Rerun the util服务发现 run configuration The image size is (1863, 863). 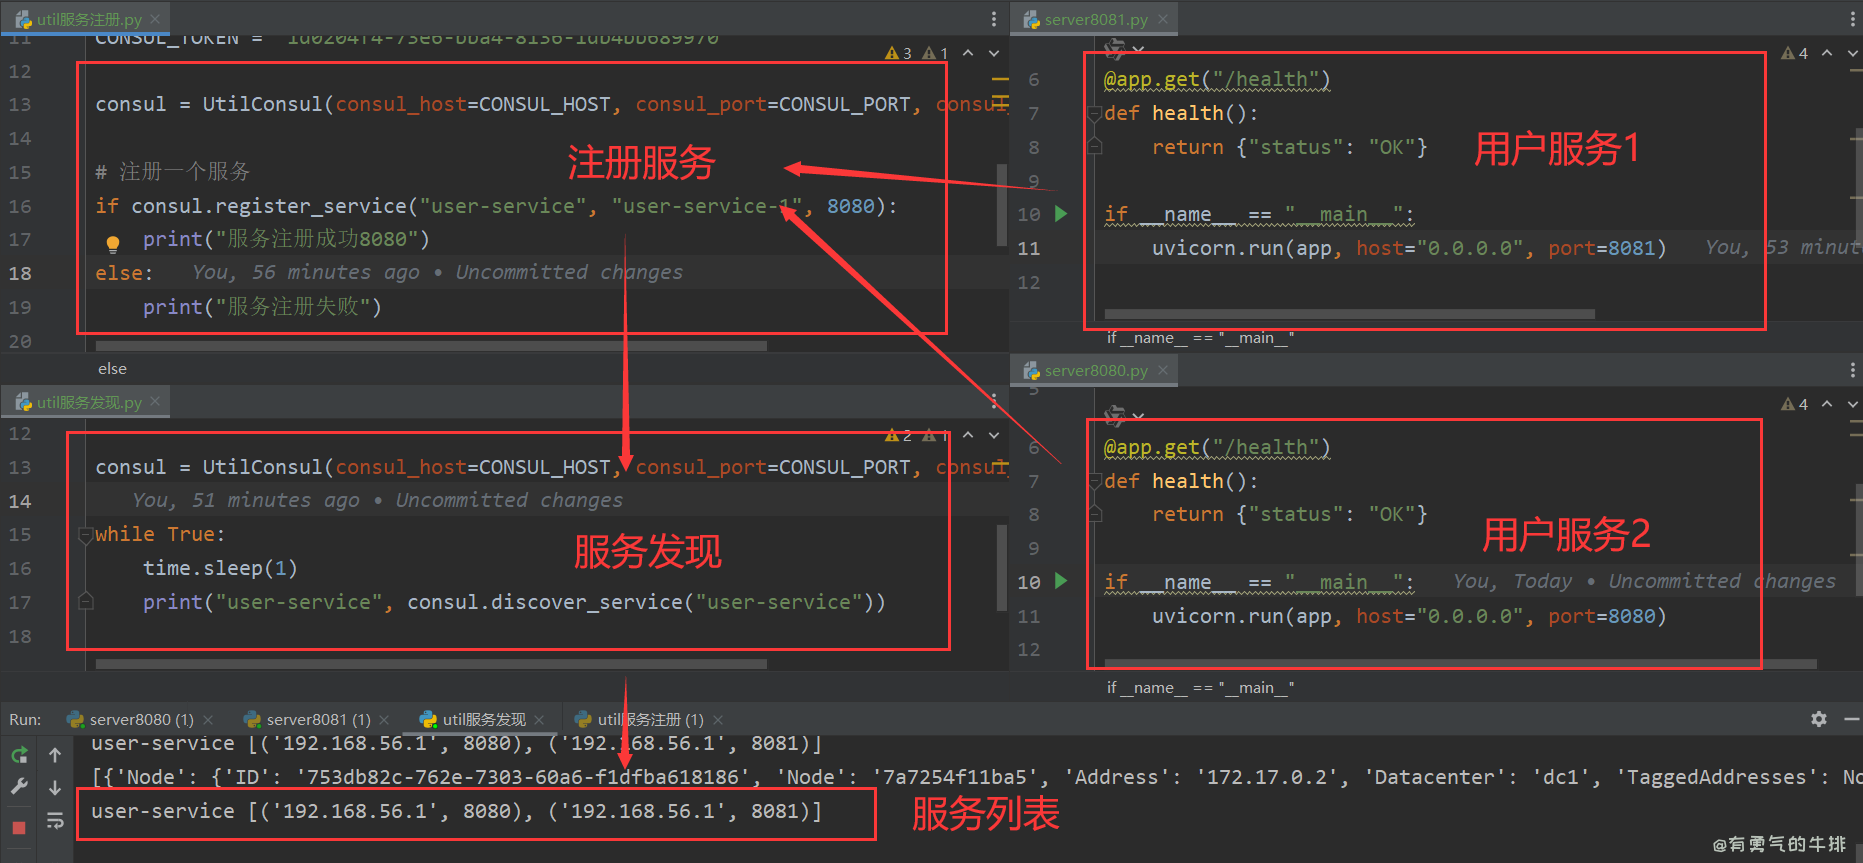[19, 755]
